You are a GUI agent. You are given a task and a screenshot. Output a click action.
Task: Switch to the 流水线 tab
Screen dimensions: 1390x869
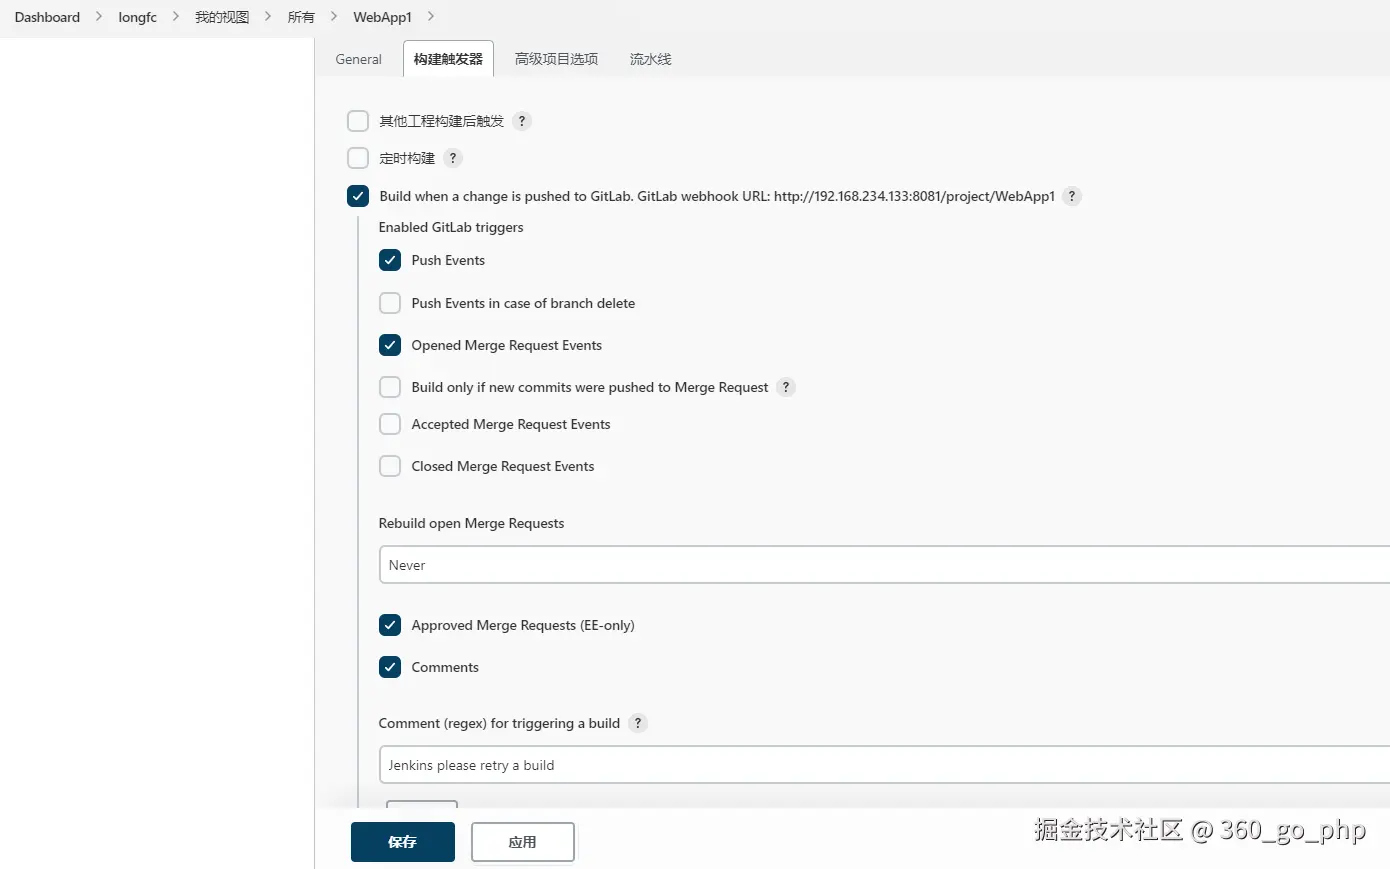click(x=650, y=59)
